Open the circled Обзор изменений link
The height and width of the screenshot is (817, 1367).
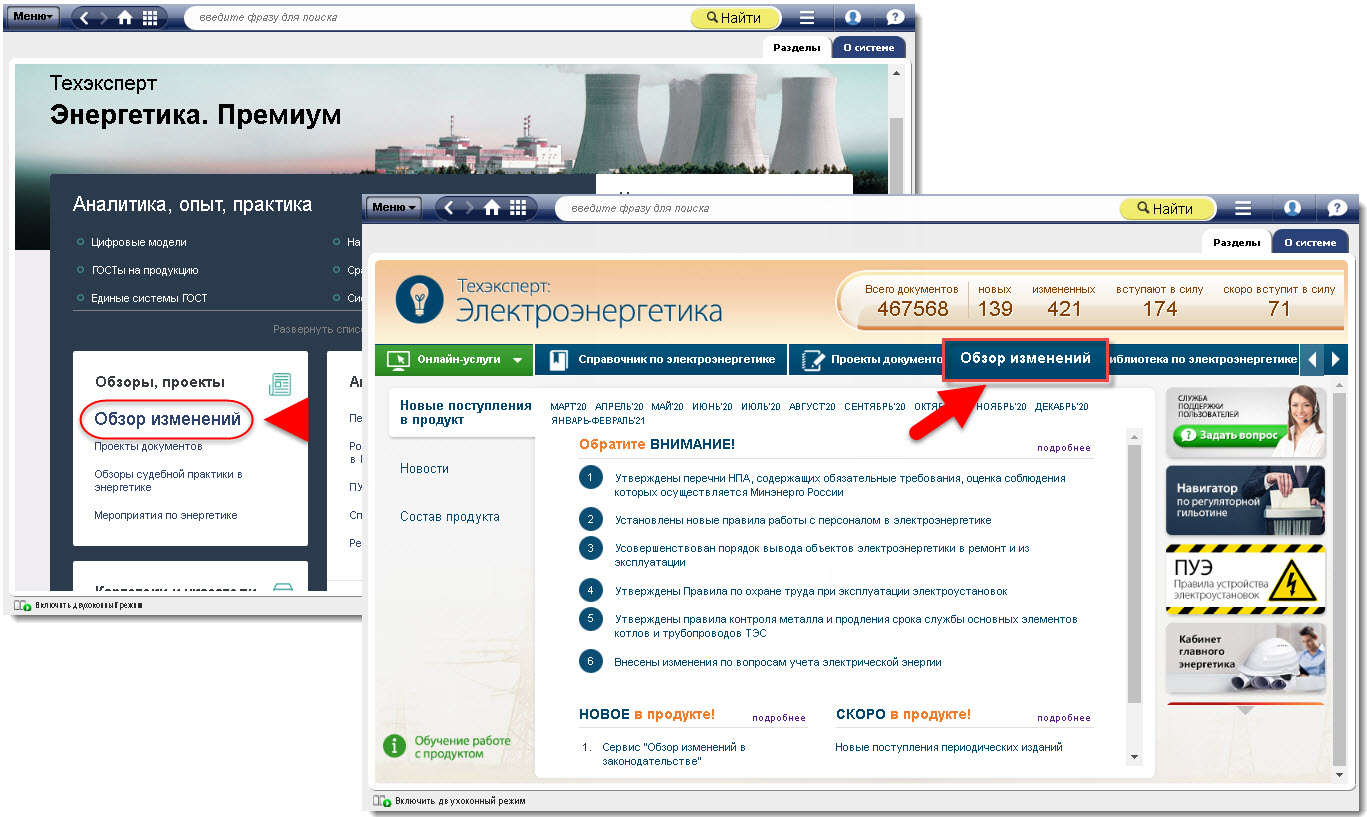point(167,420)
